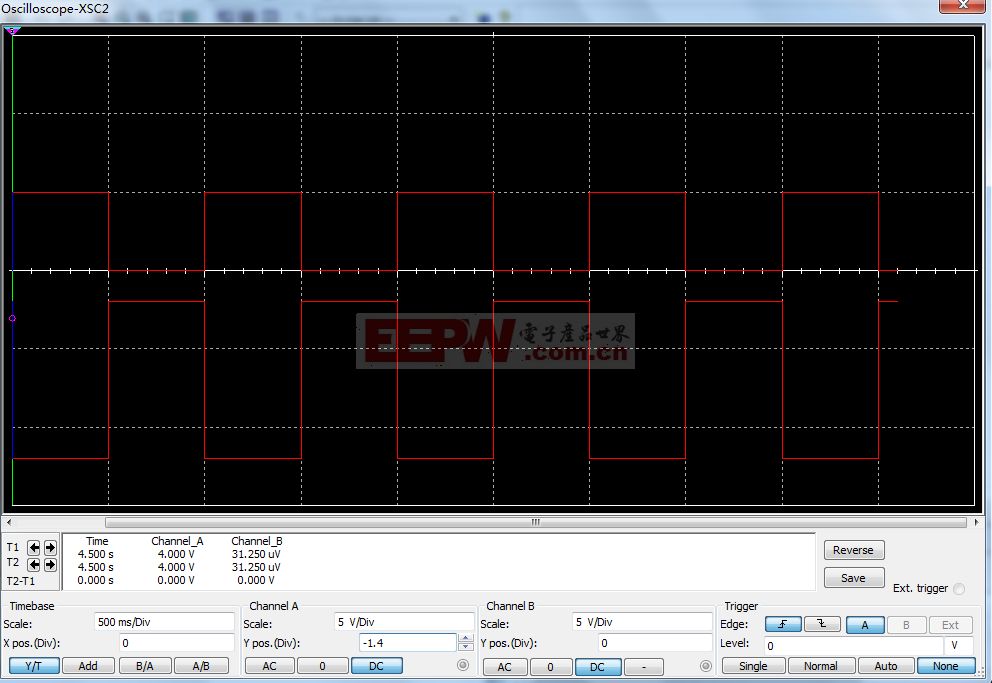Set trigger source to channel A

pos(865,625)
